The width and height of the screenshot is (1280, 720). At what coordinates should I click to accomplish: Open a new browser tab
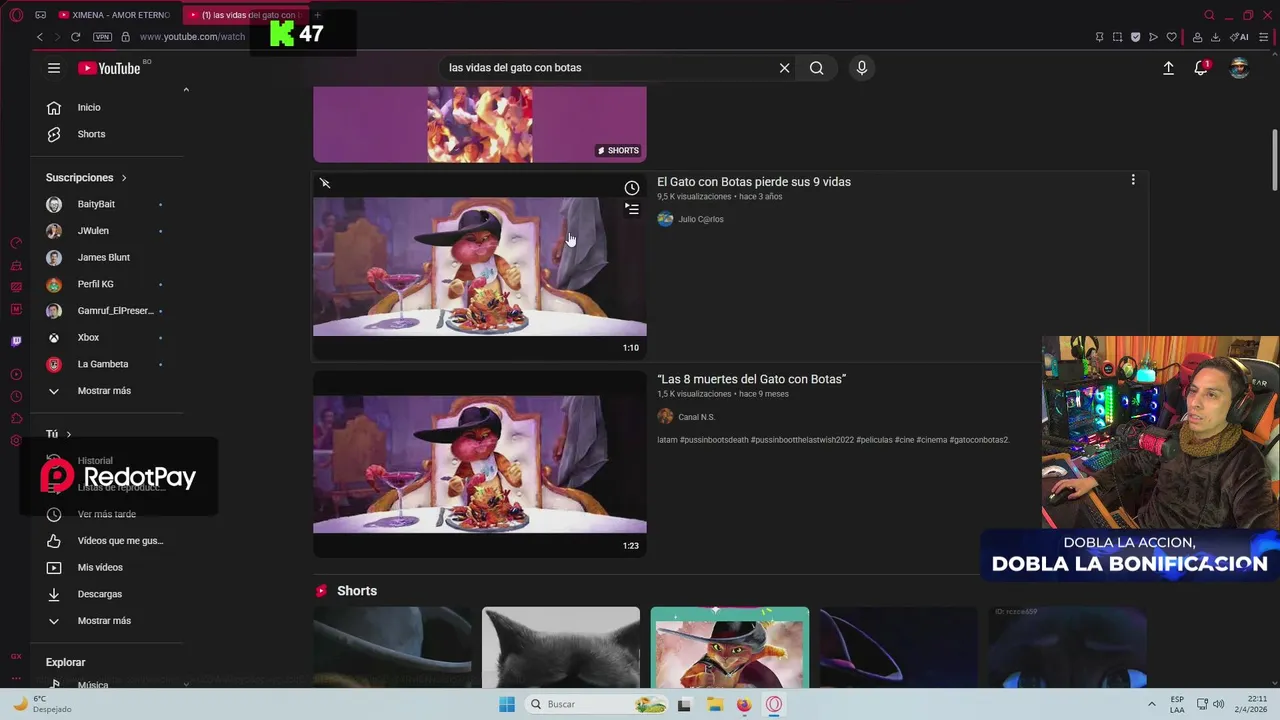(x=317, y=15)
